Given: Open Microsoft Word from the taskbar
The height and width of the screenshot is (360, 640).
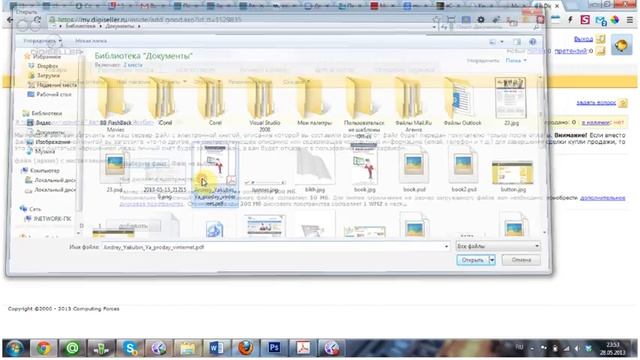Looking at the screenshot, I should click(216, 349).
